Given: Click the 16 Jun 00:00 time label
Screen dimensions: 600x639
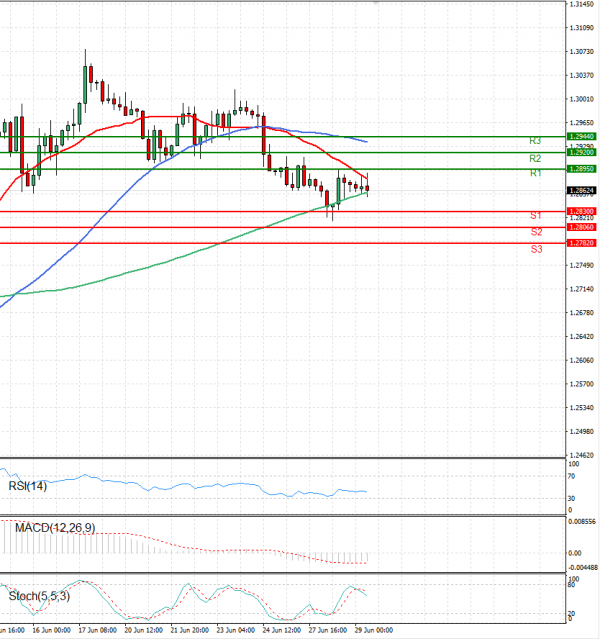Looking at the screenshot, I should [x=51, y=630].
